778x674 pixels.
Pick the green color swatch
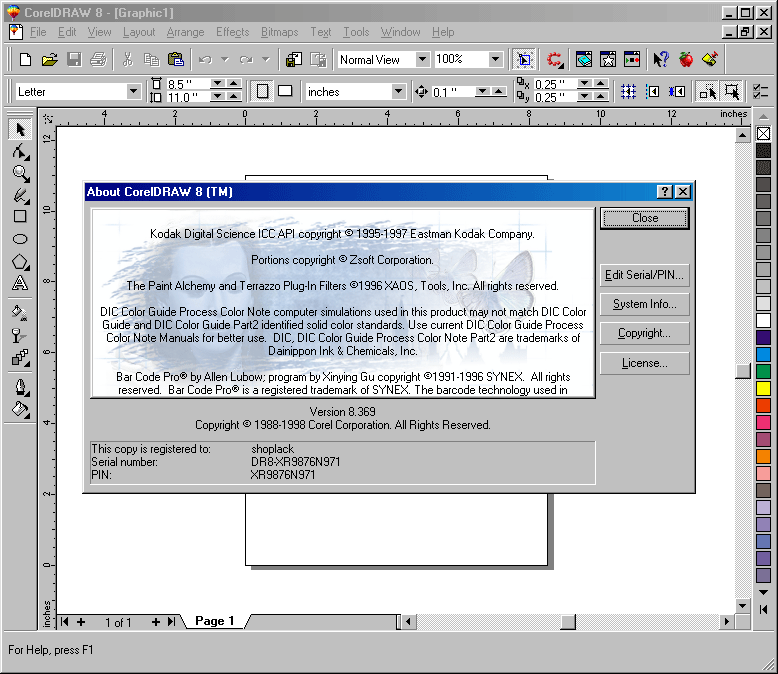[x=763, y=371]
